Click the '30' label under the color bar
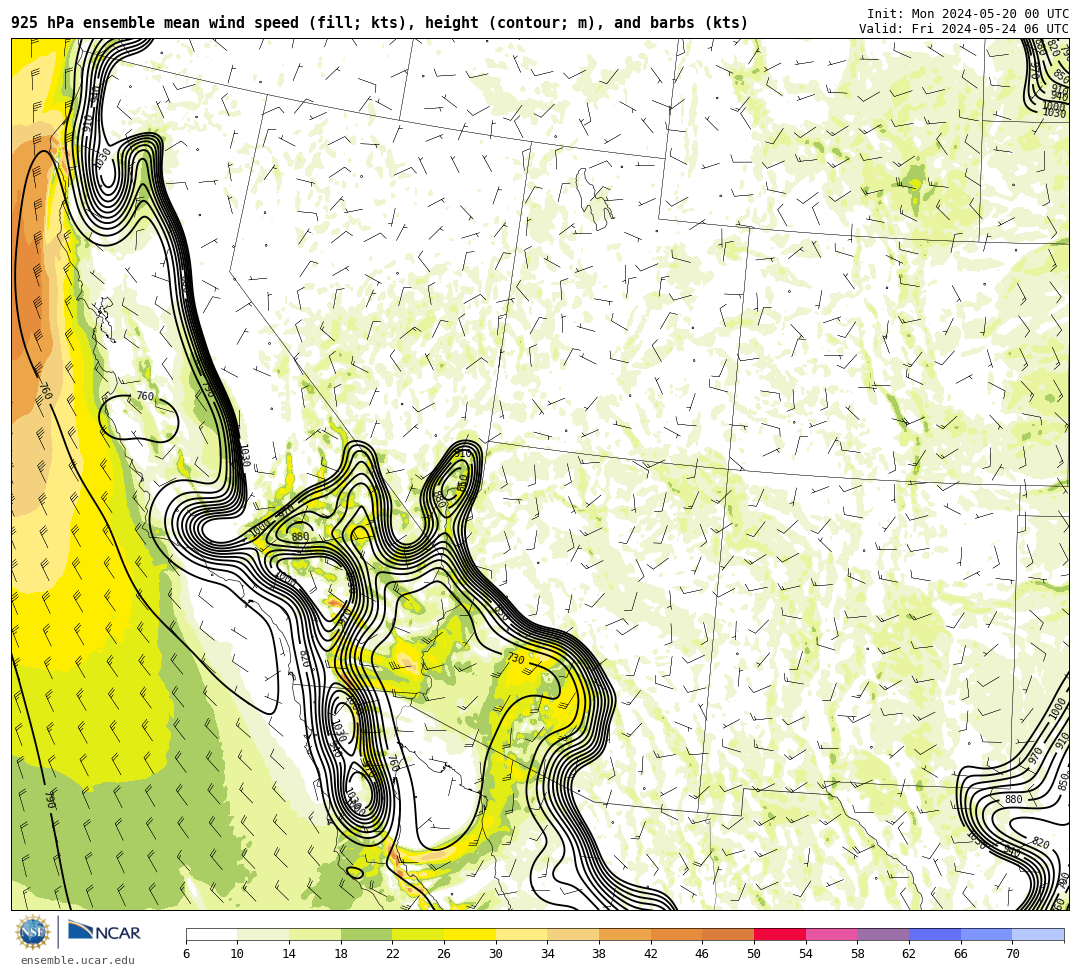The image size is (1080, 973). pos(496,954)
